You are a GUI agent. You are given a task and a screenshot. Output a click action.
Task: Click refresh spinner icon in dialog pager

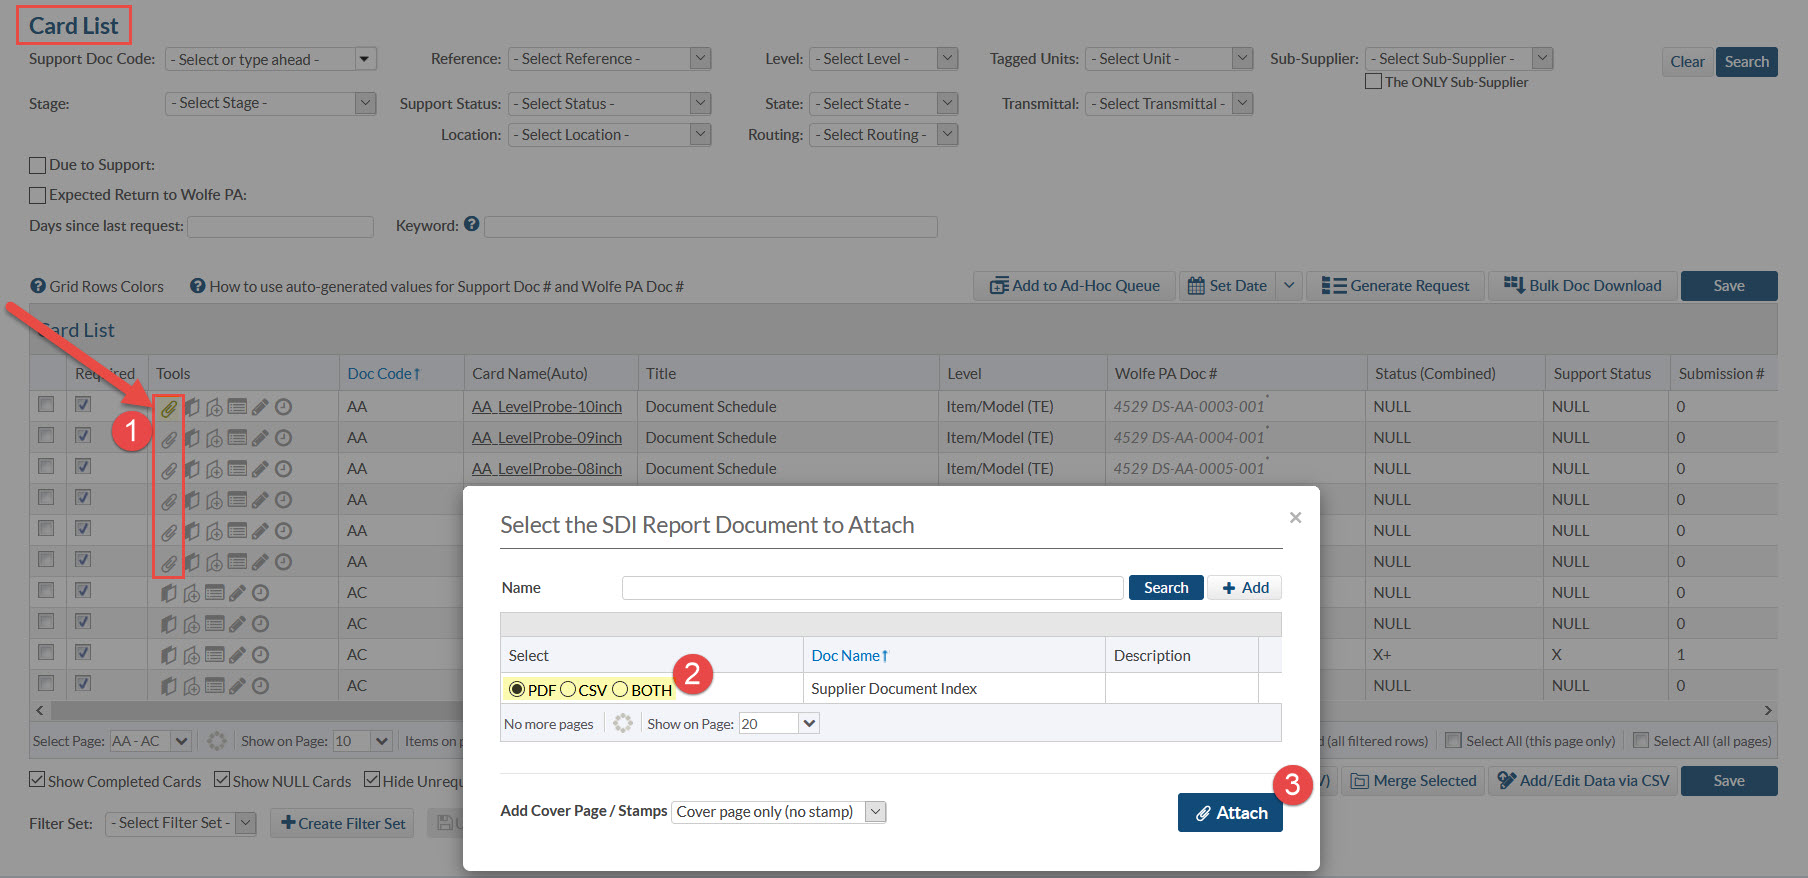pyautogui.click(x=623, y=723)
